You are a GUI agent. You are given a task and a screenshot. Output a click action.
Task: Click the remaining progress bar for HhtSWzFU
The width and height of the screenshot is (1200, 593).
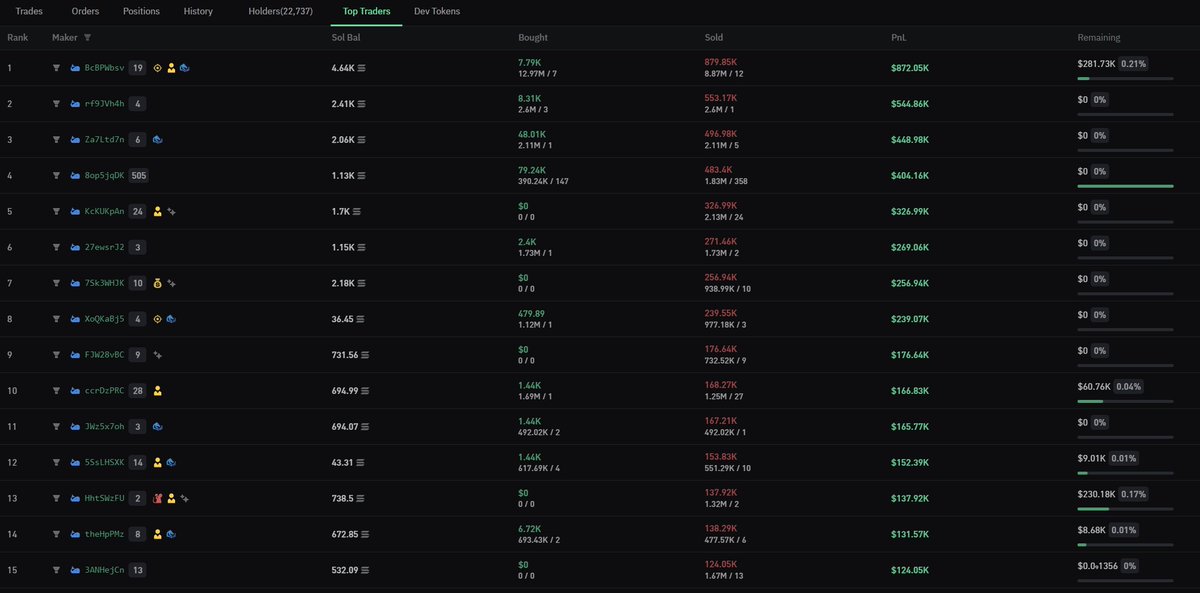pyautogui.click(x=1125, y=509)
